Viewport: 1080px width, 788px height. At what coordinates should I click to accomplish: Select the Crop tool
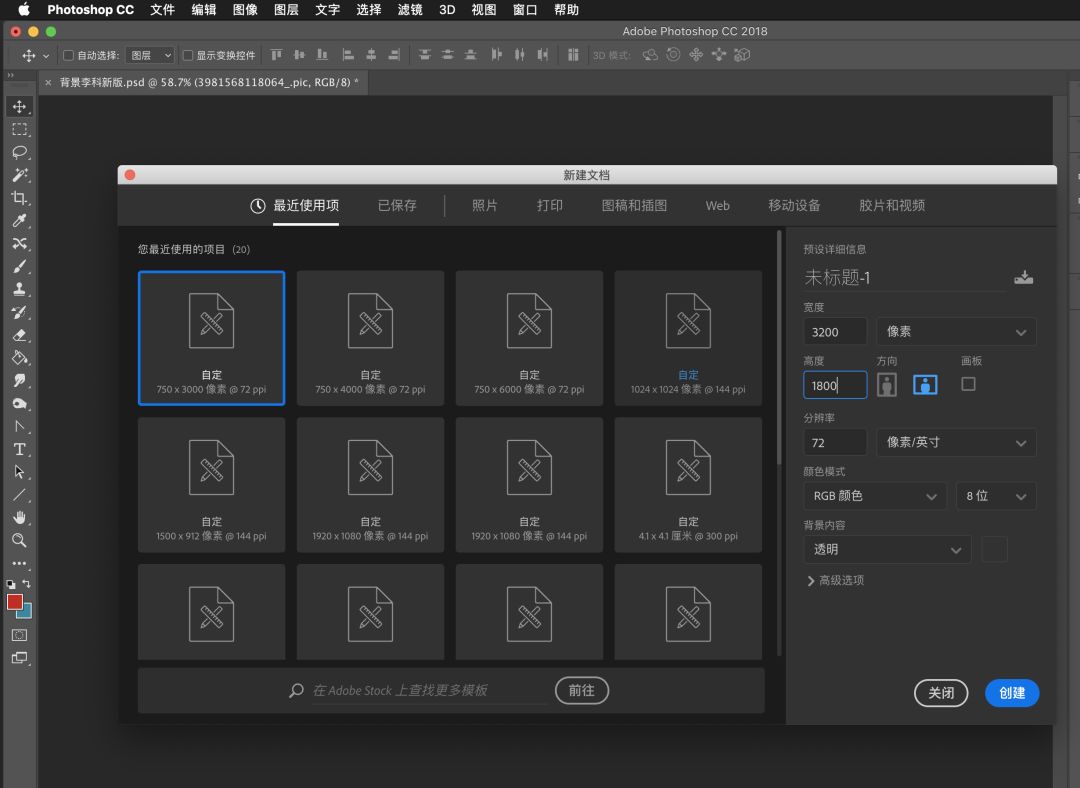(19, 198)
